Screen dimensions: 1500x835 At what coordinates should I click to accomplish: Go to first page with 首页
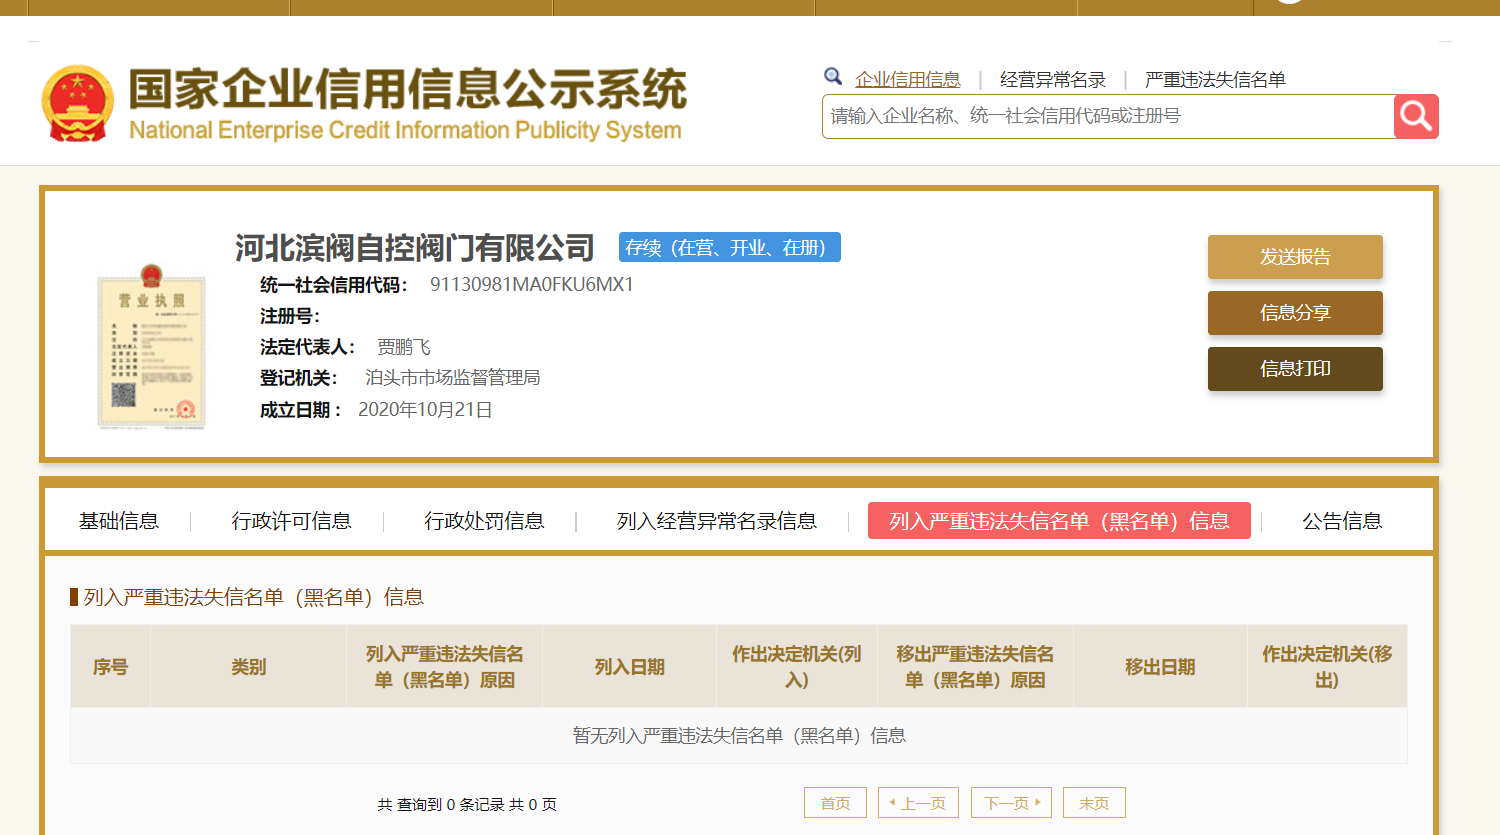[x=835, y=803]
